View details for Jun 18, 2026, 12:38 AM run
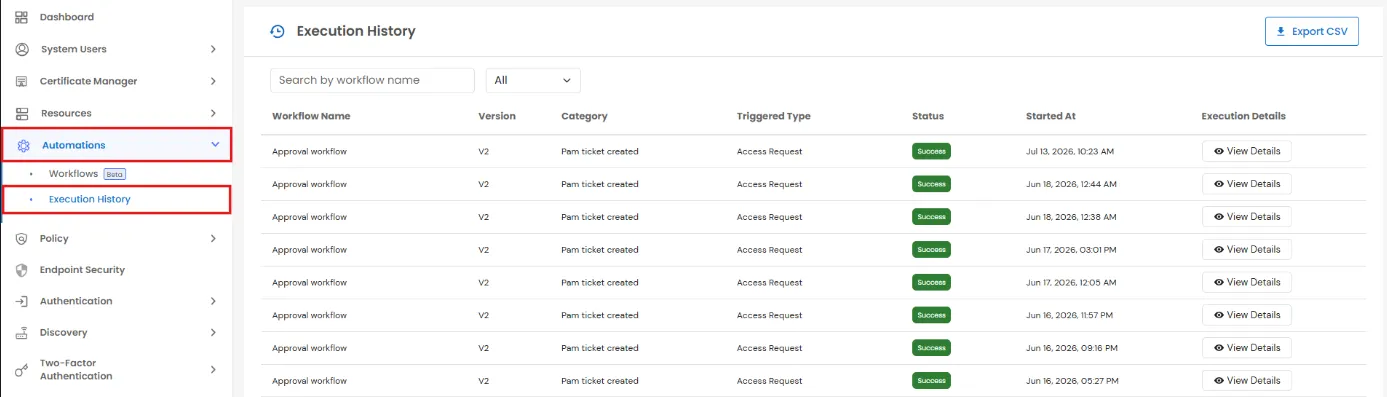The width and height of the screenshot is (1387, 397). (1247, 217)
